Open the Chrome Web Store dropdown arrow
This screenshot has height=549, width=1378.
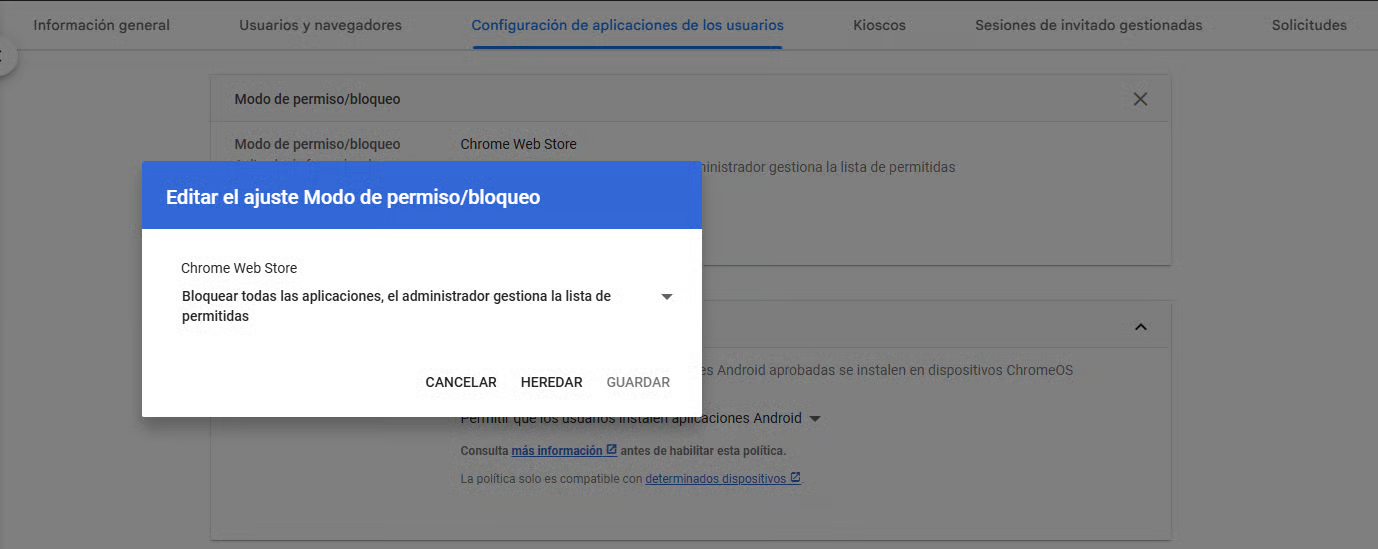tap(667, 297)
